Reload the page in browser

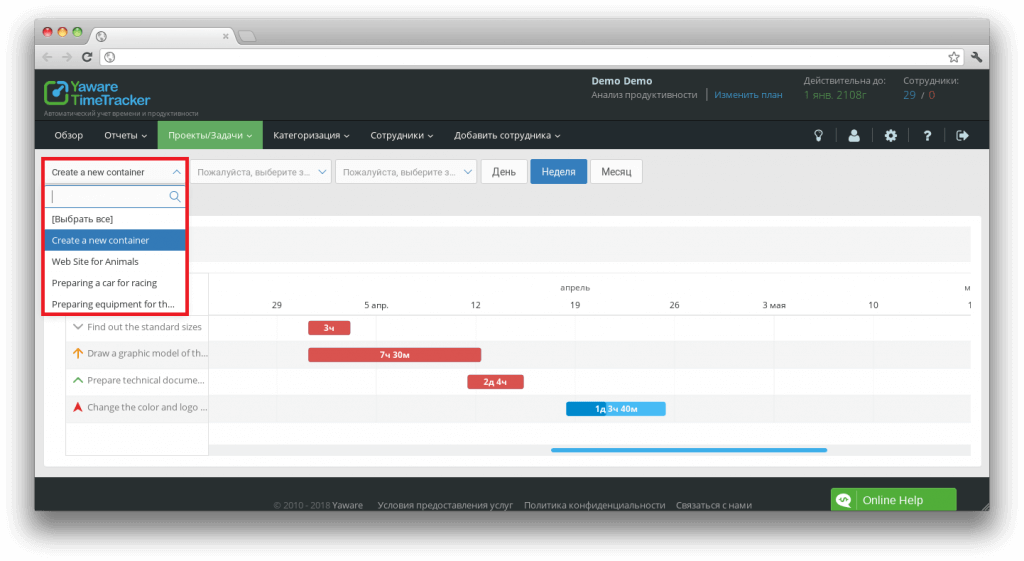click(86, 57)
